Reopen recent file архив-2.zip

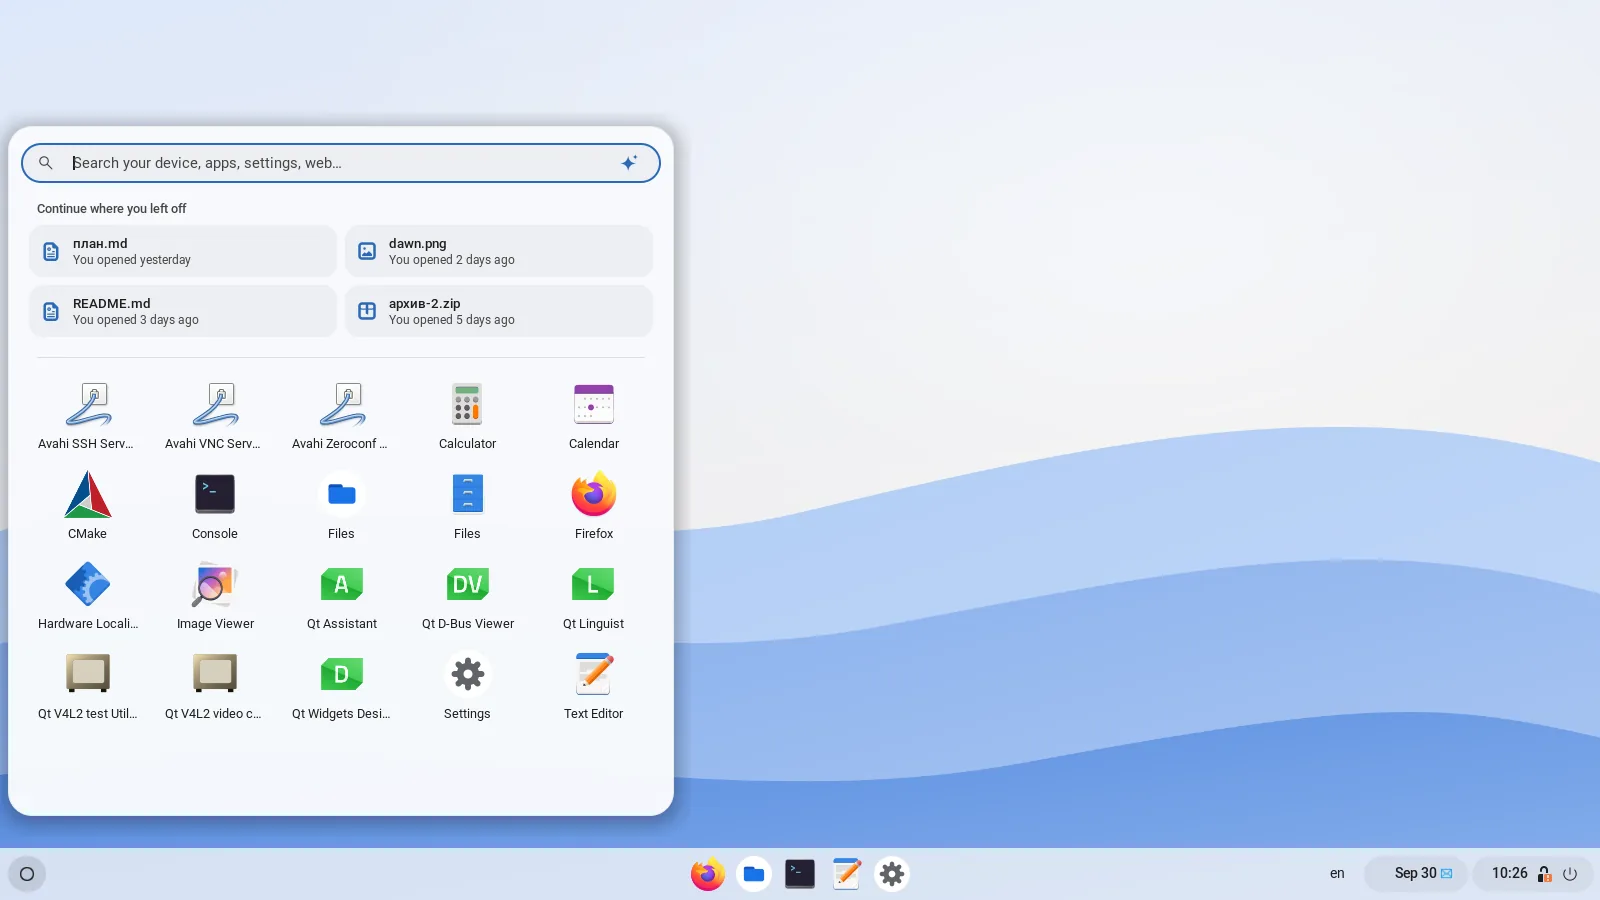(x=499, y=311)
